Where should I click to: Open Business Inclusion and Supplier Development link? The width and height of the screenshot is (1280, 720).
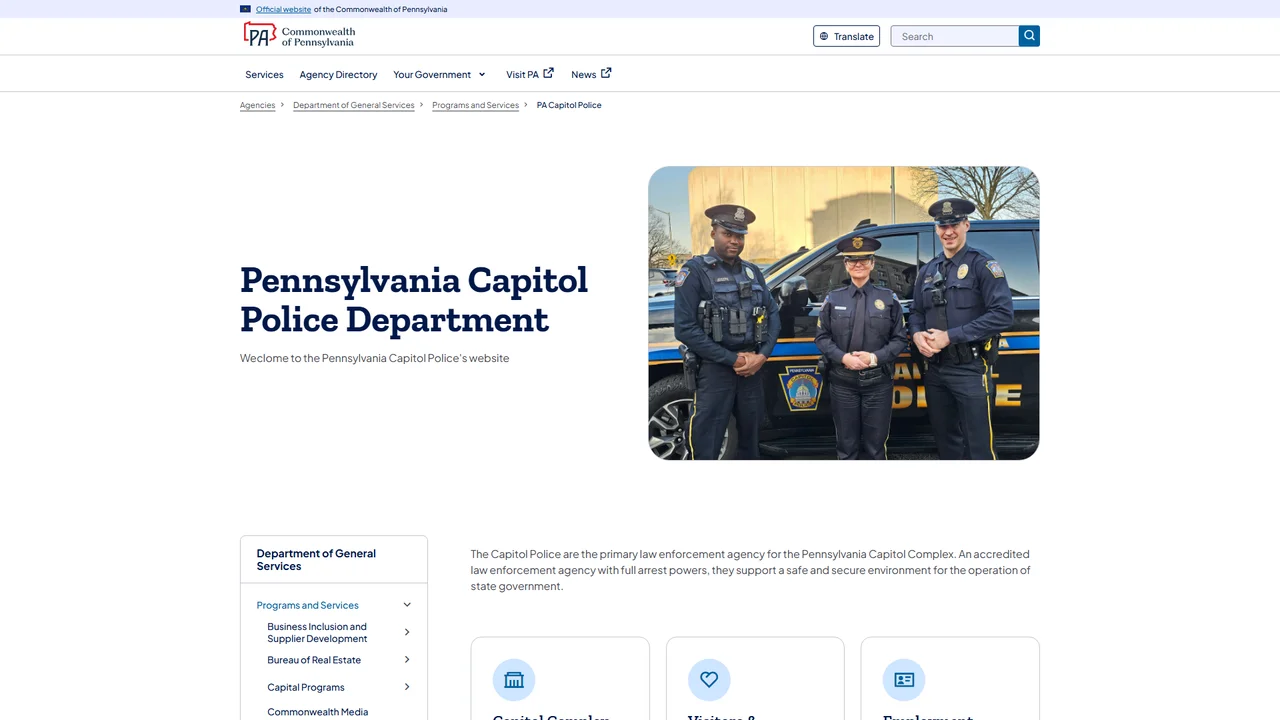pos(317,633)
